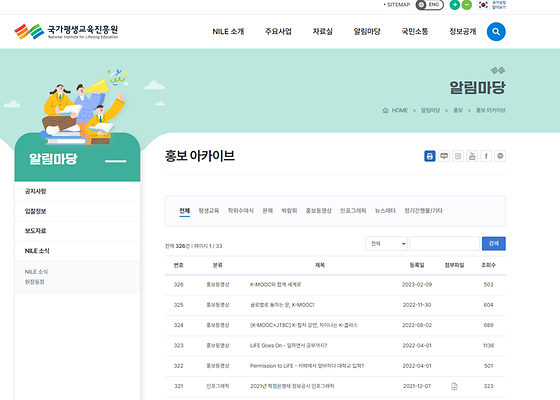Open the Facebook icon link
560x400 pixels.
pos(486,156)
